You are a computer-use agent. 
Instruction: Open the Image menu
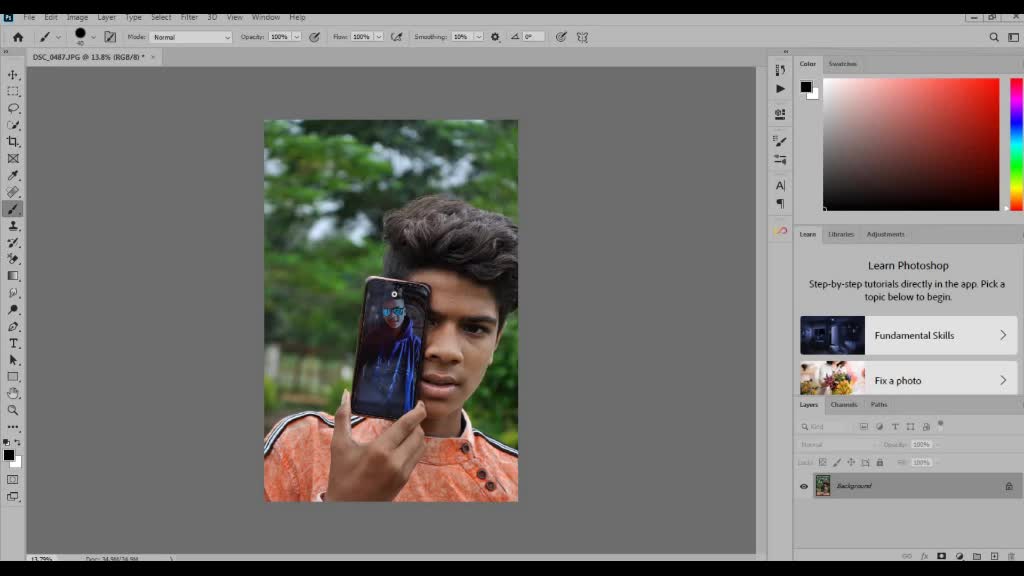77,18
